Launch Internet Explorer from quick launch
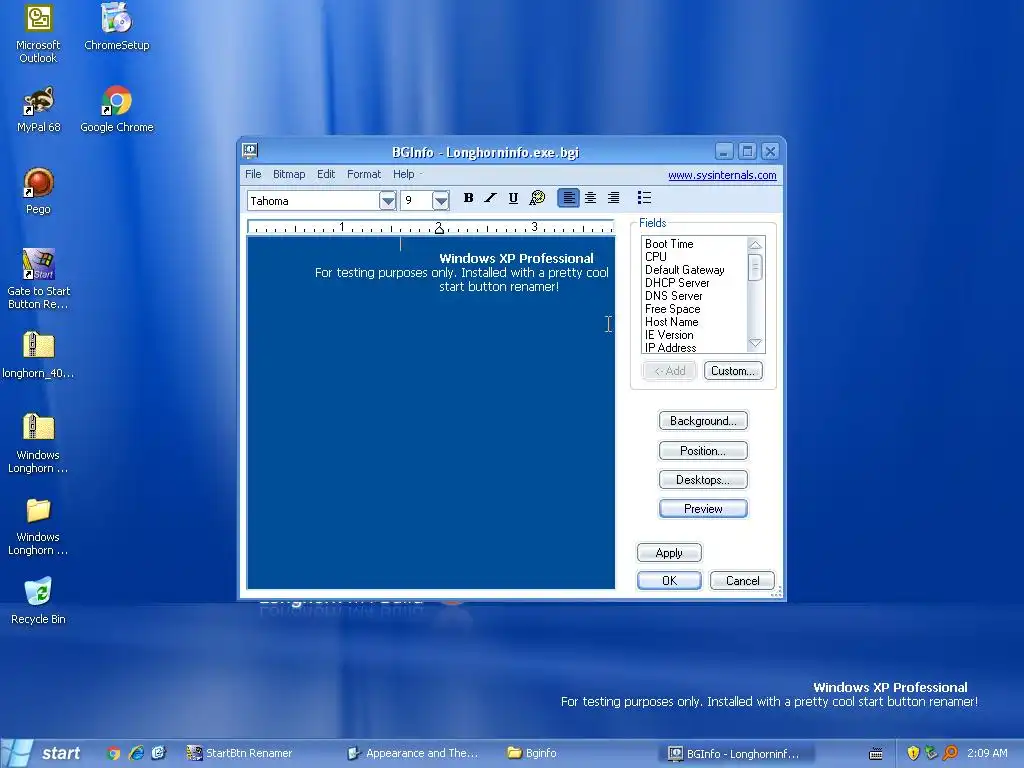Screen dimensions: 1024x768 tap(136, 754)
